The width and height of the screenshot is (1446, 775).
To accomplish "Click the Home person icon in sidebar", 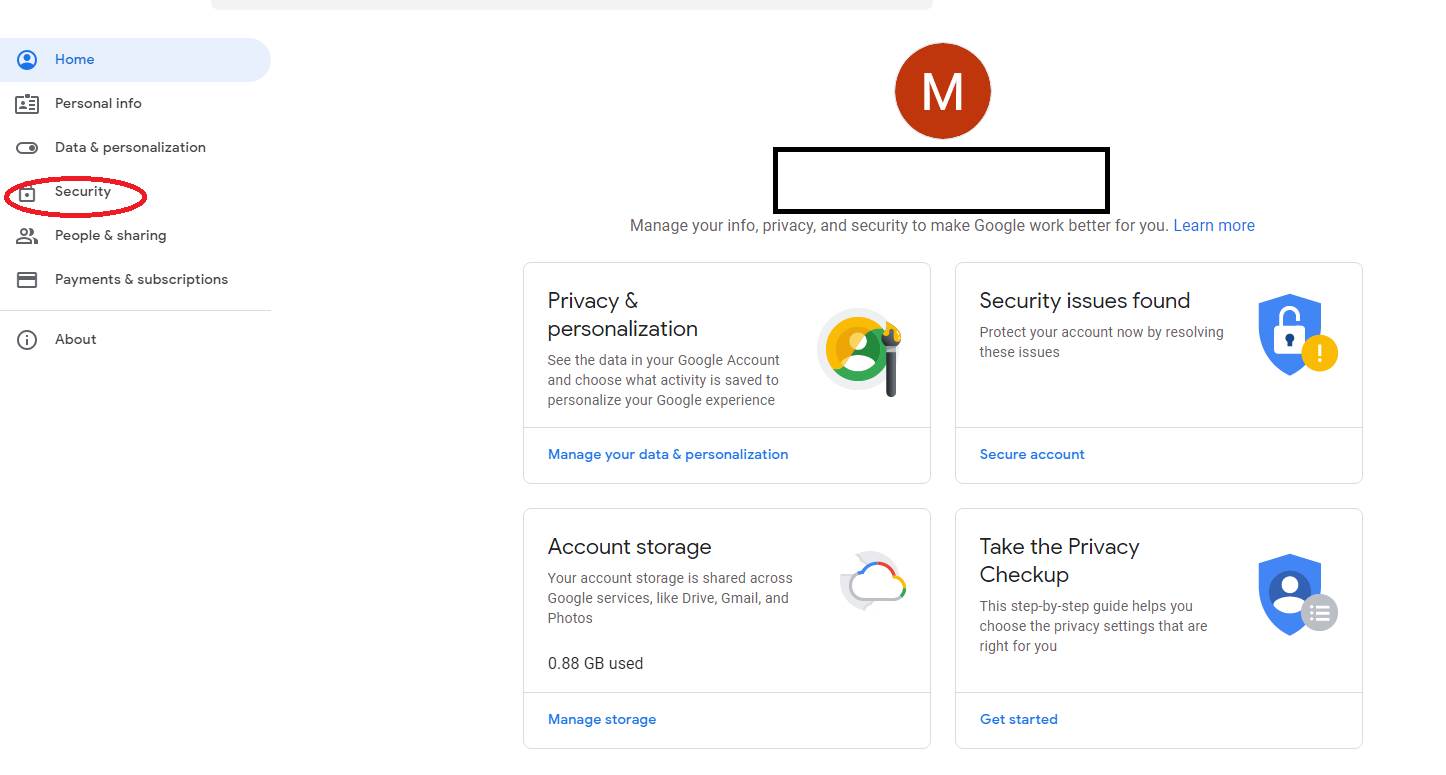I will [x=27, y=60].
